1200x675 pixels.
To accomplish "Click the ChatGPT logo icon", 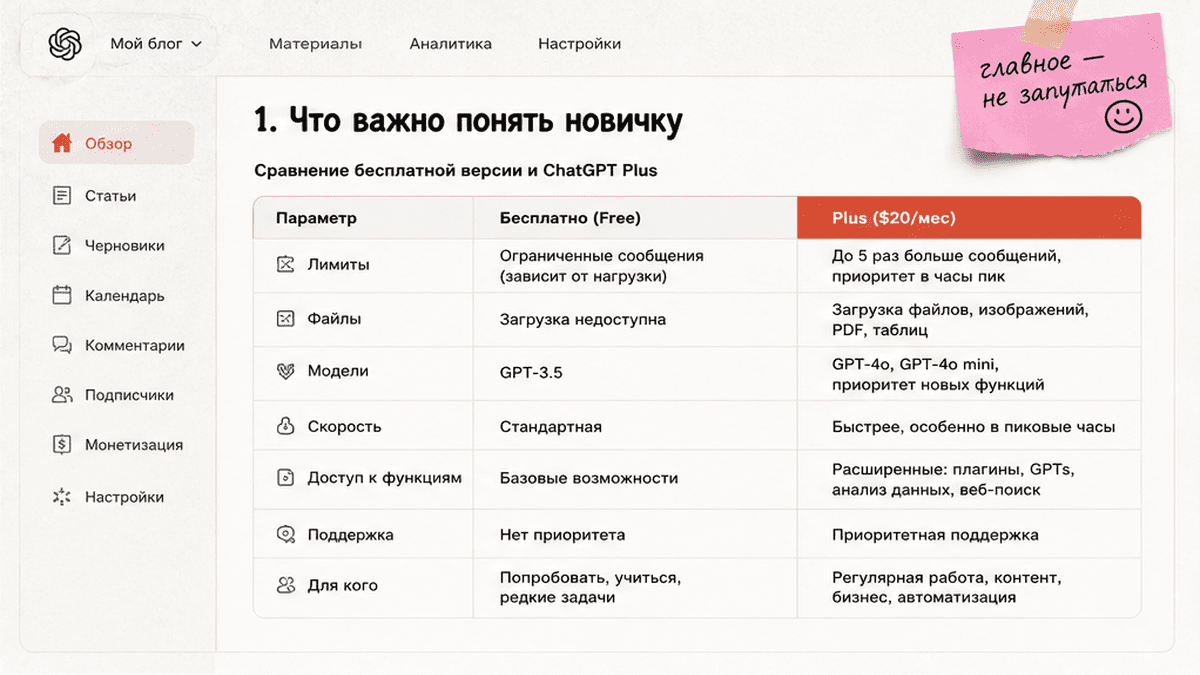I will click(x=64, y=44).
